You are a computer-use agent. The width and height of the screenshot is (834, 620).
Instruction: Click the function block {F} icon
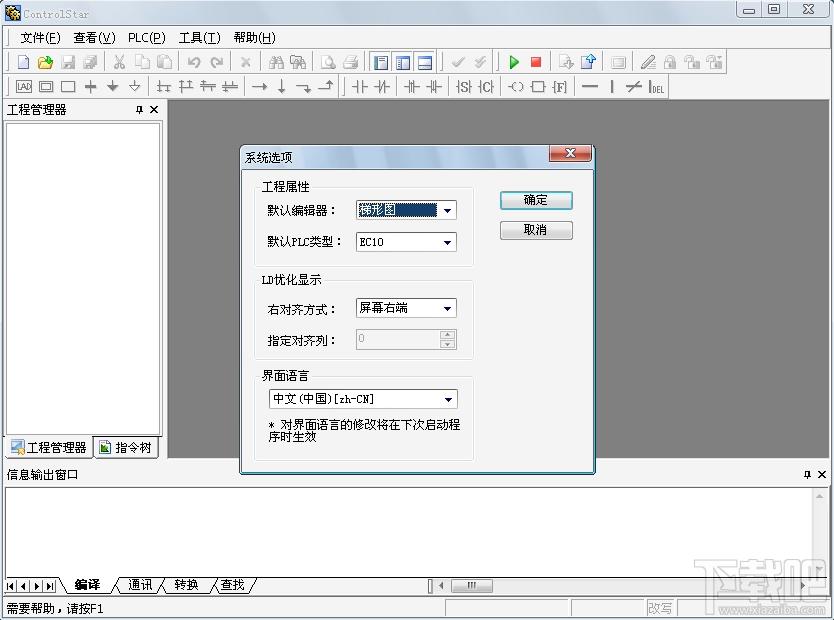coord(559,87)
